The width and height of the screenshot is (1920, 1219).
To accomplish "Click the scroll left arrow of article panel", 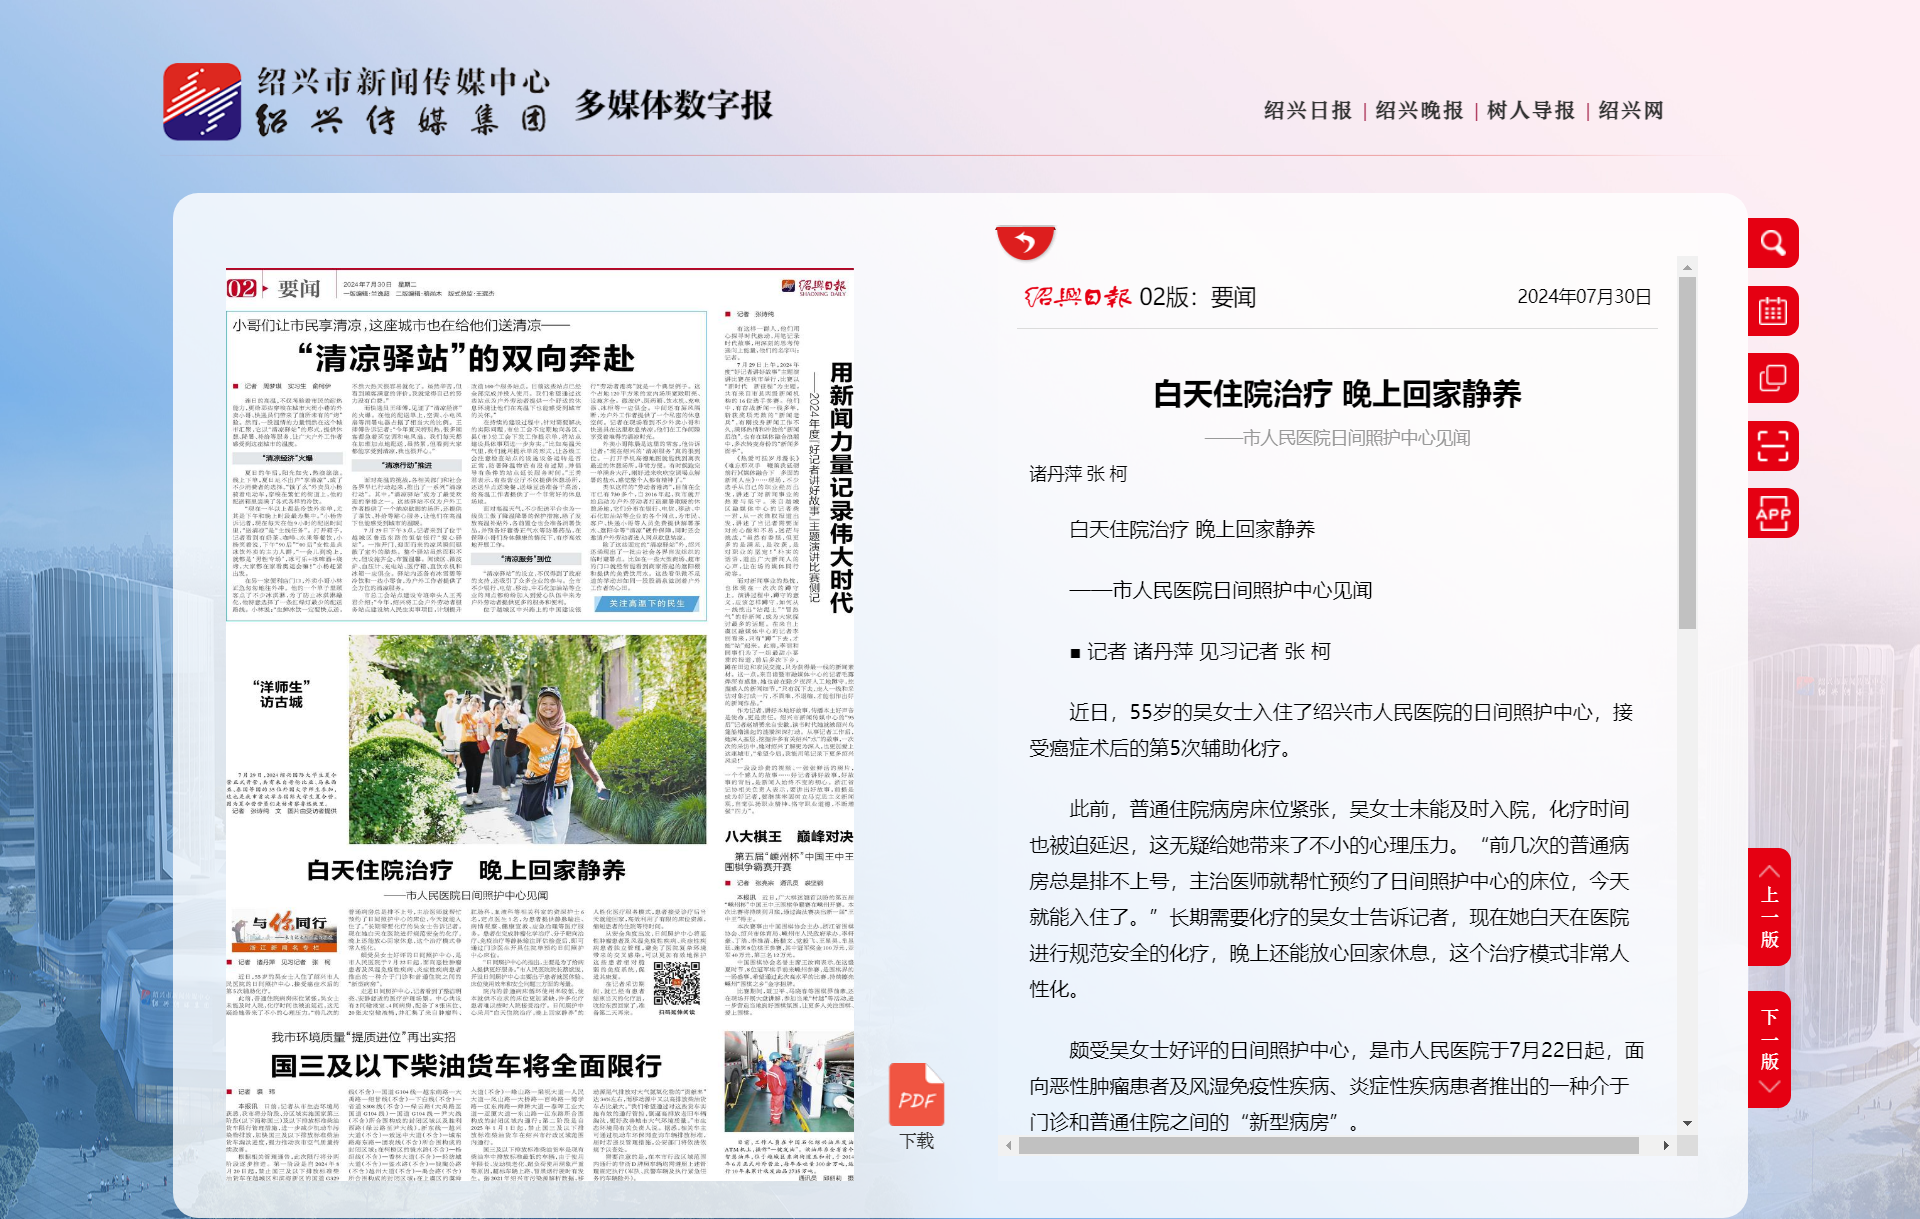I will 1008,1145.
